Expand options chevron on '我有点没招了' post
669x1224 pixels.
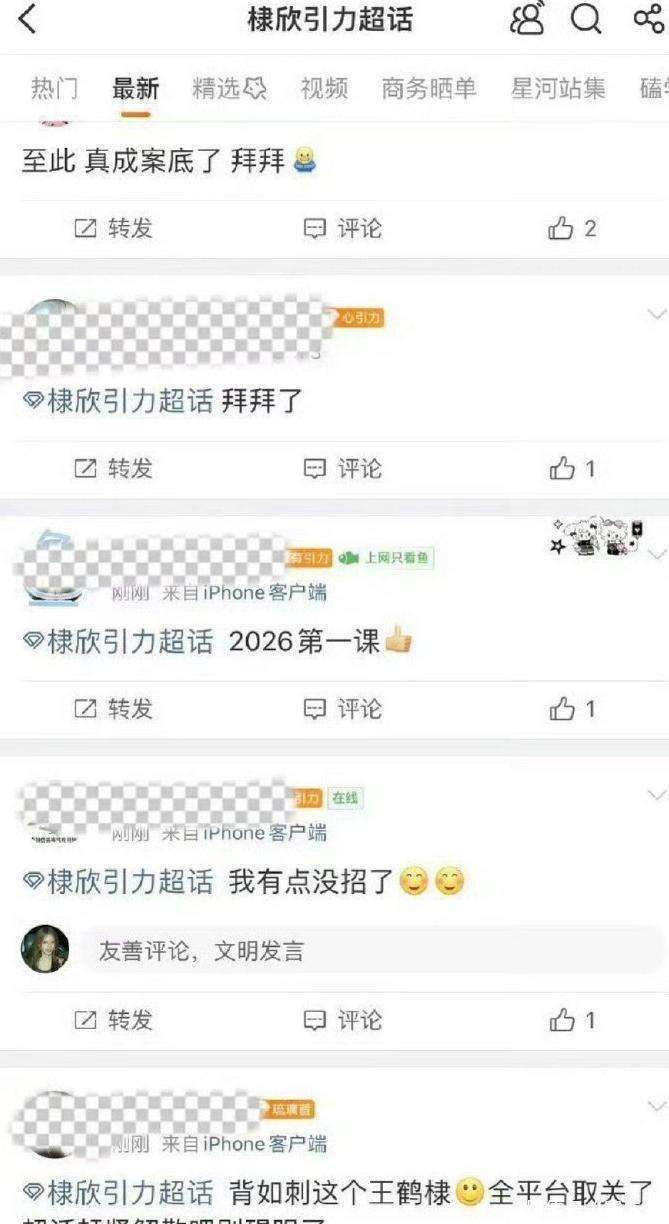click(x=656, y=795)
